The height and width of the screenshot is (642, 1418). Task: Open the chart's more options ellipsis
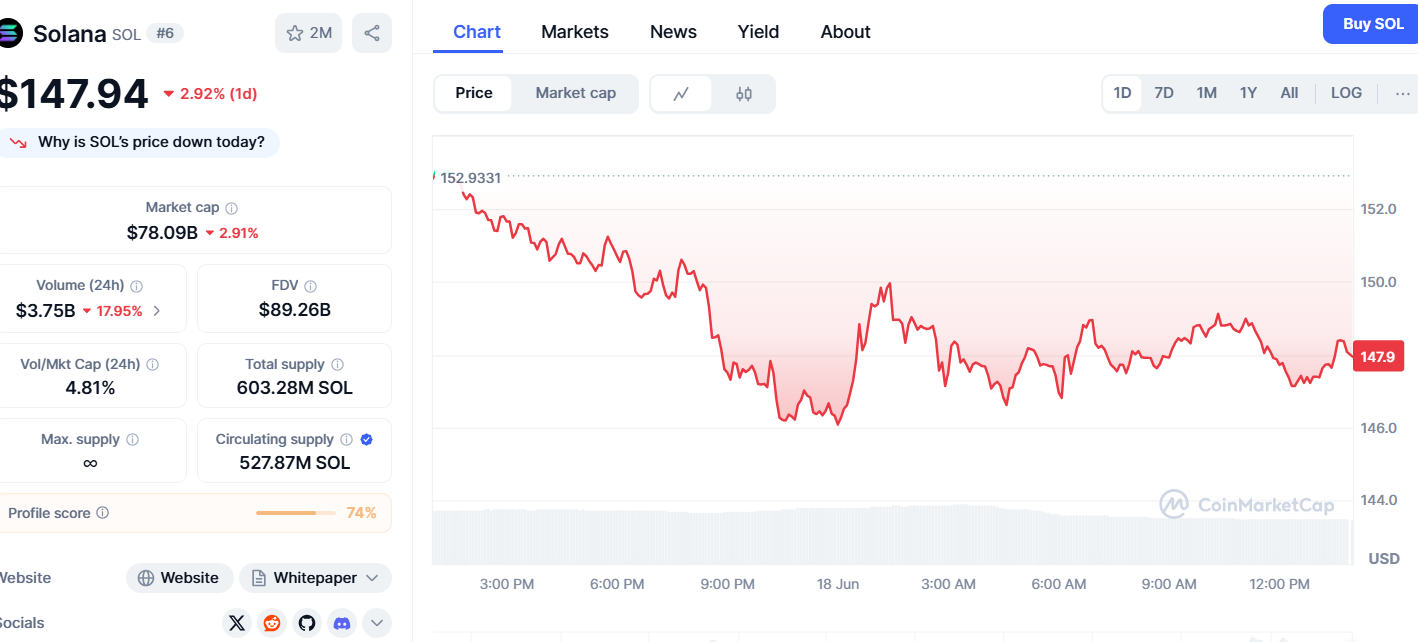[x=1403, y=94]
